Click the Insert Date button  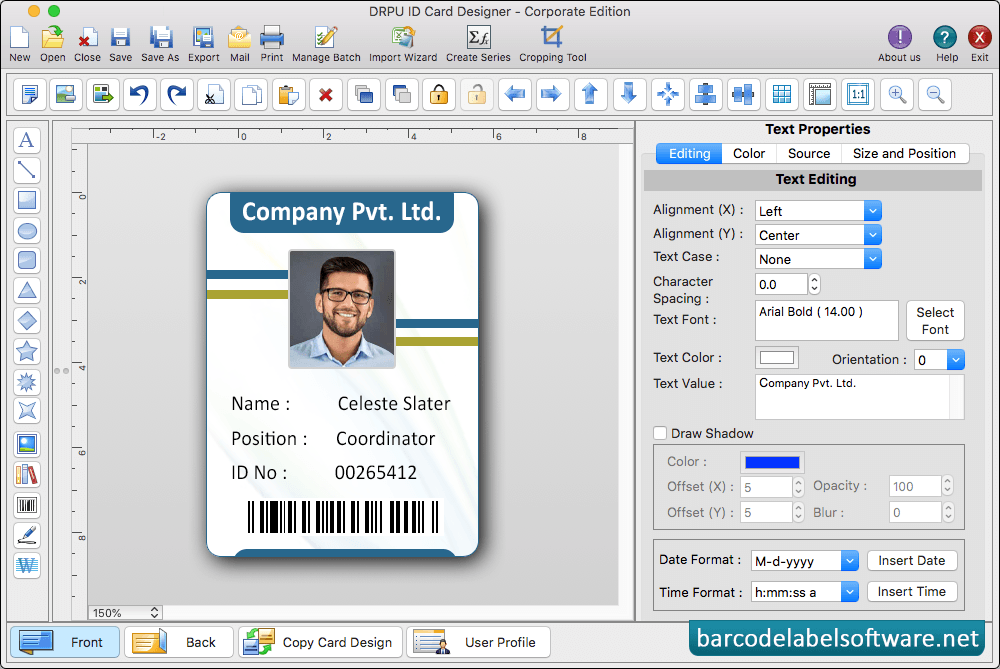pos(912,561)
